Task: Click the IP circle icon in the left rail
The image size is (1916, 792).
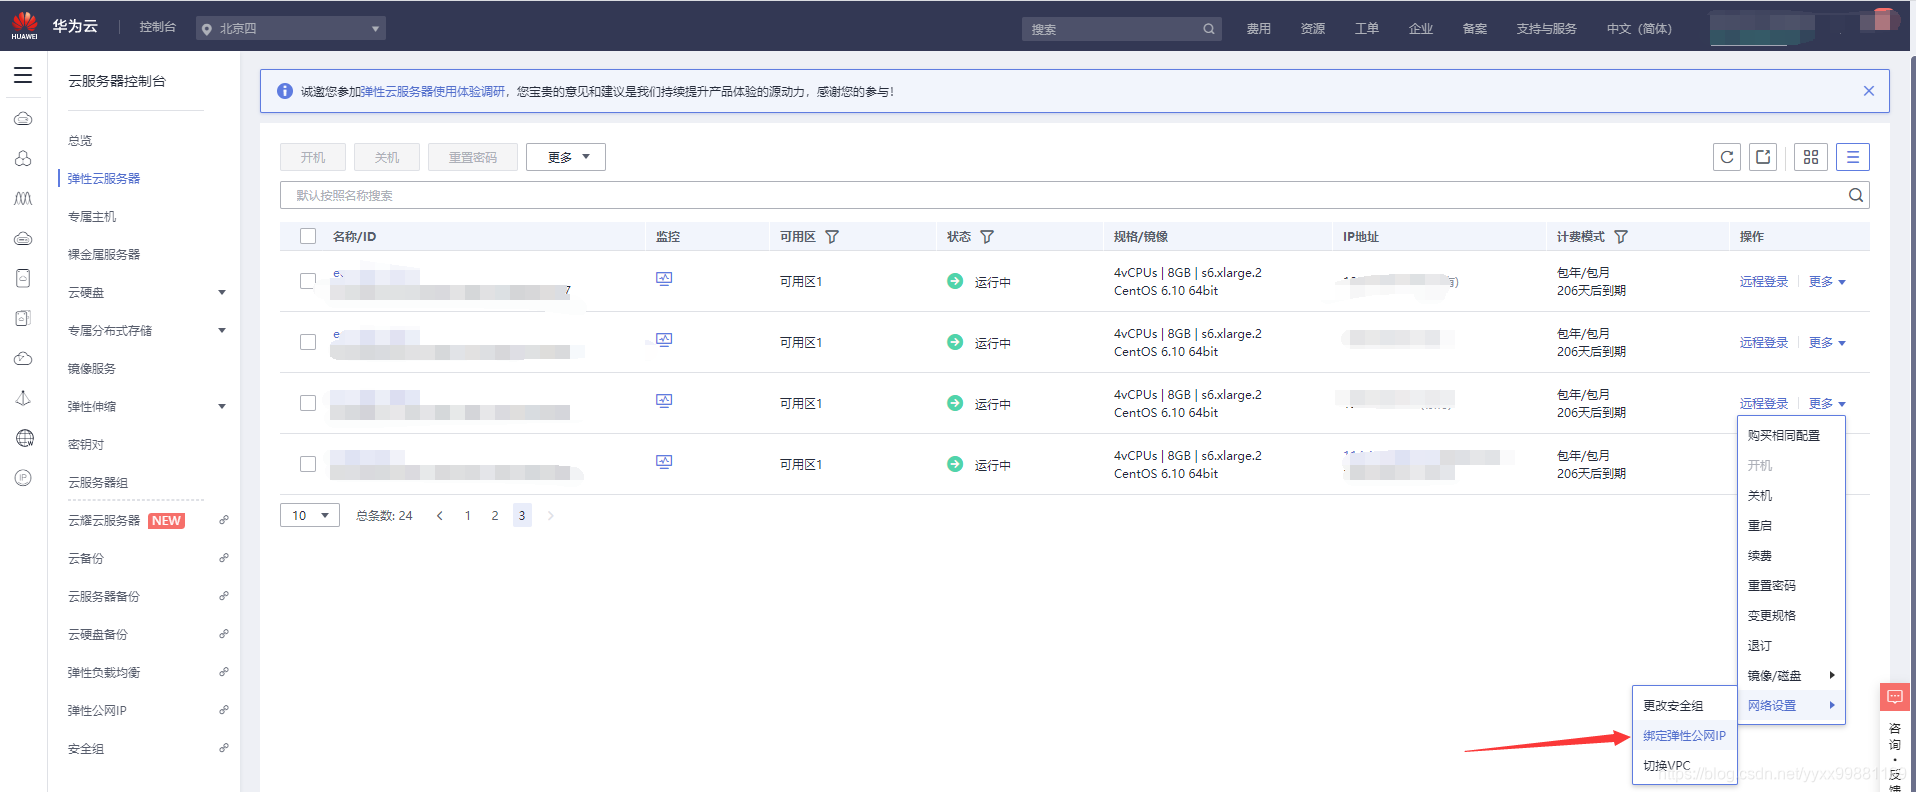Action: [x=23, y=478]
